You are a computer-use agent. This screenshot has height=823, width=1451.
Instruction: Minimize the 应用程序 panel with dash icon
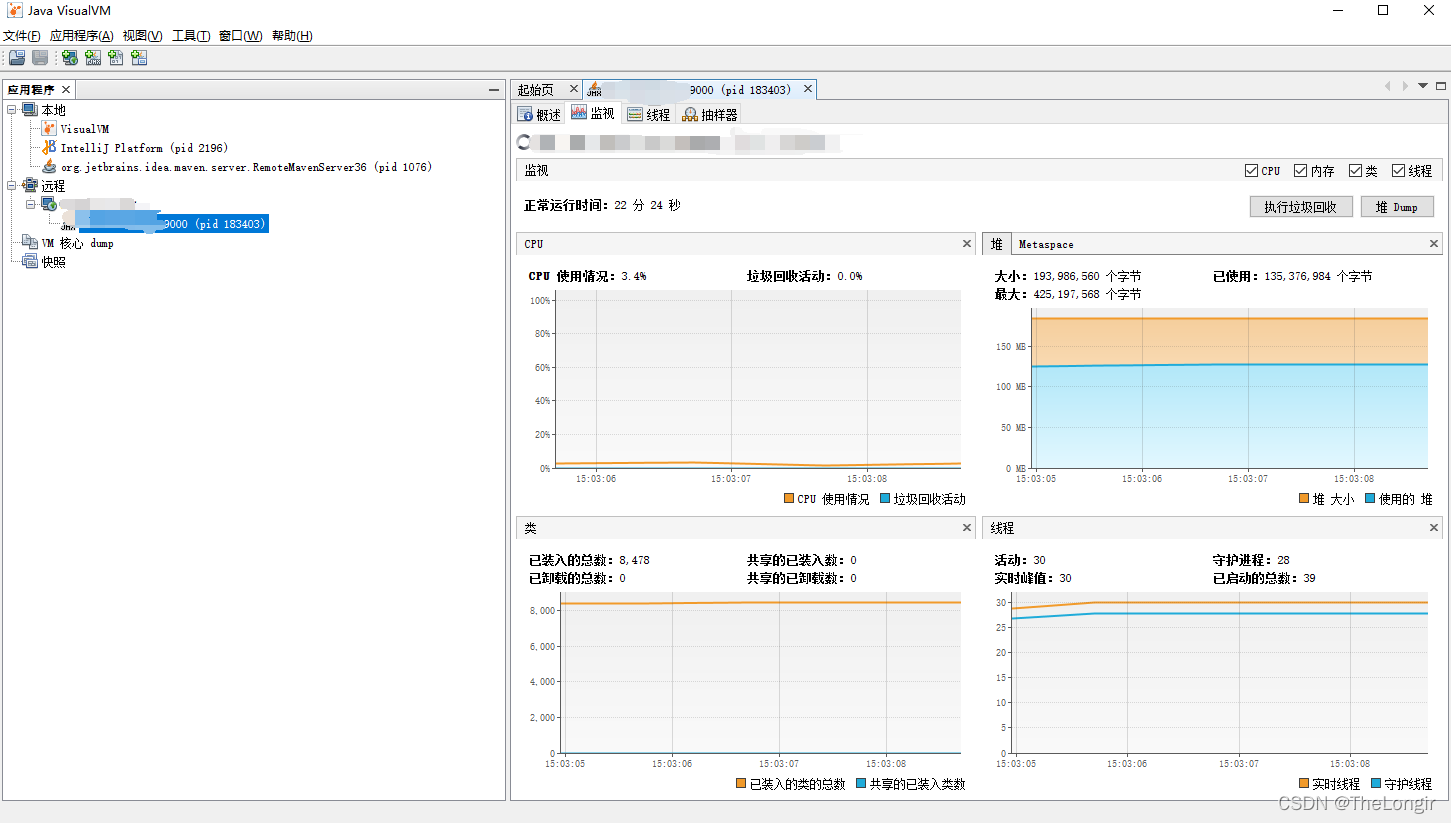point(494,90)
